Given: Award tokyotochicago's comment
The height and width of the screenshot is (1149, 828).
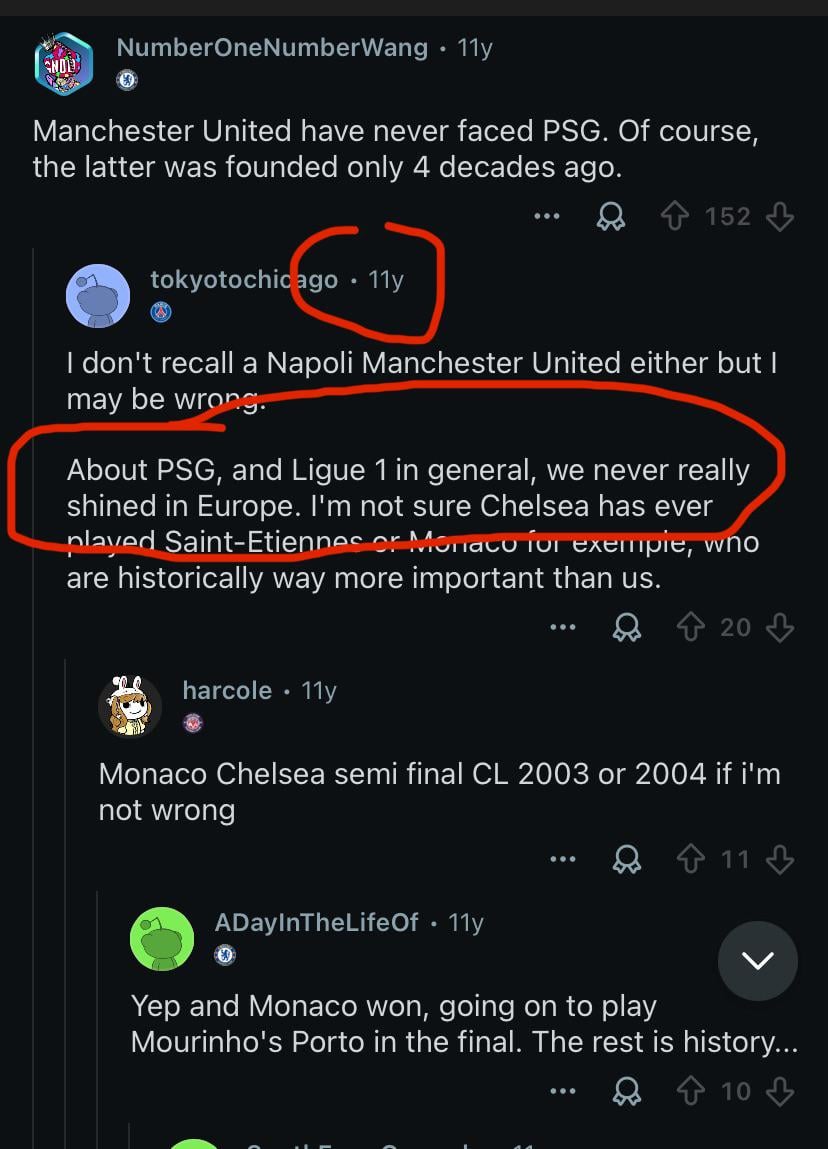Looking at the screenshot, I should pos(626,627).
